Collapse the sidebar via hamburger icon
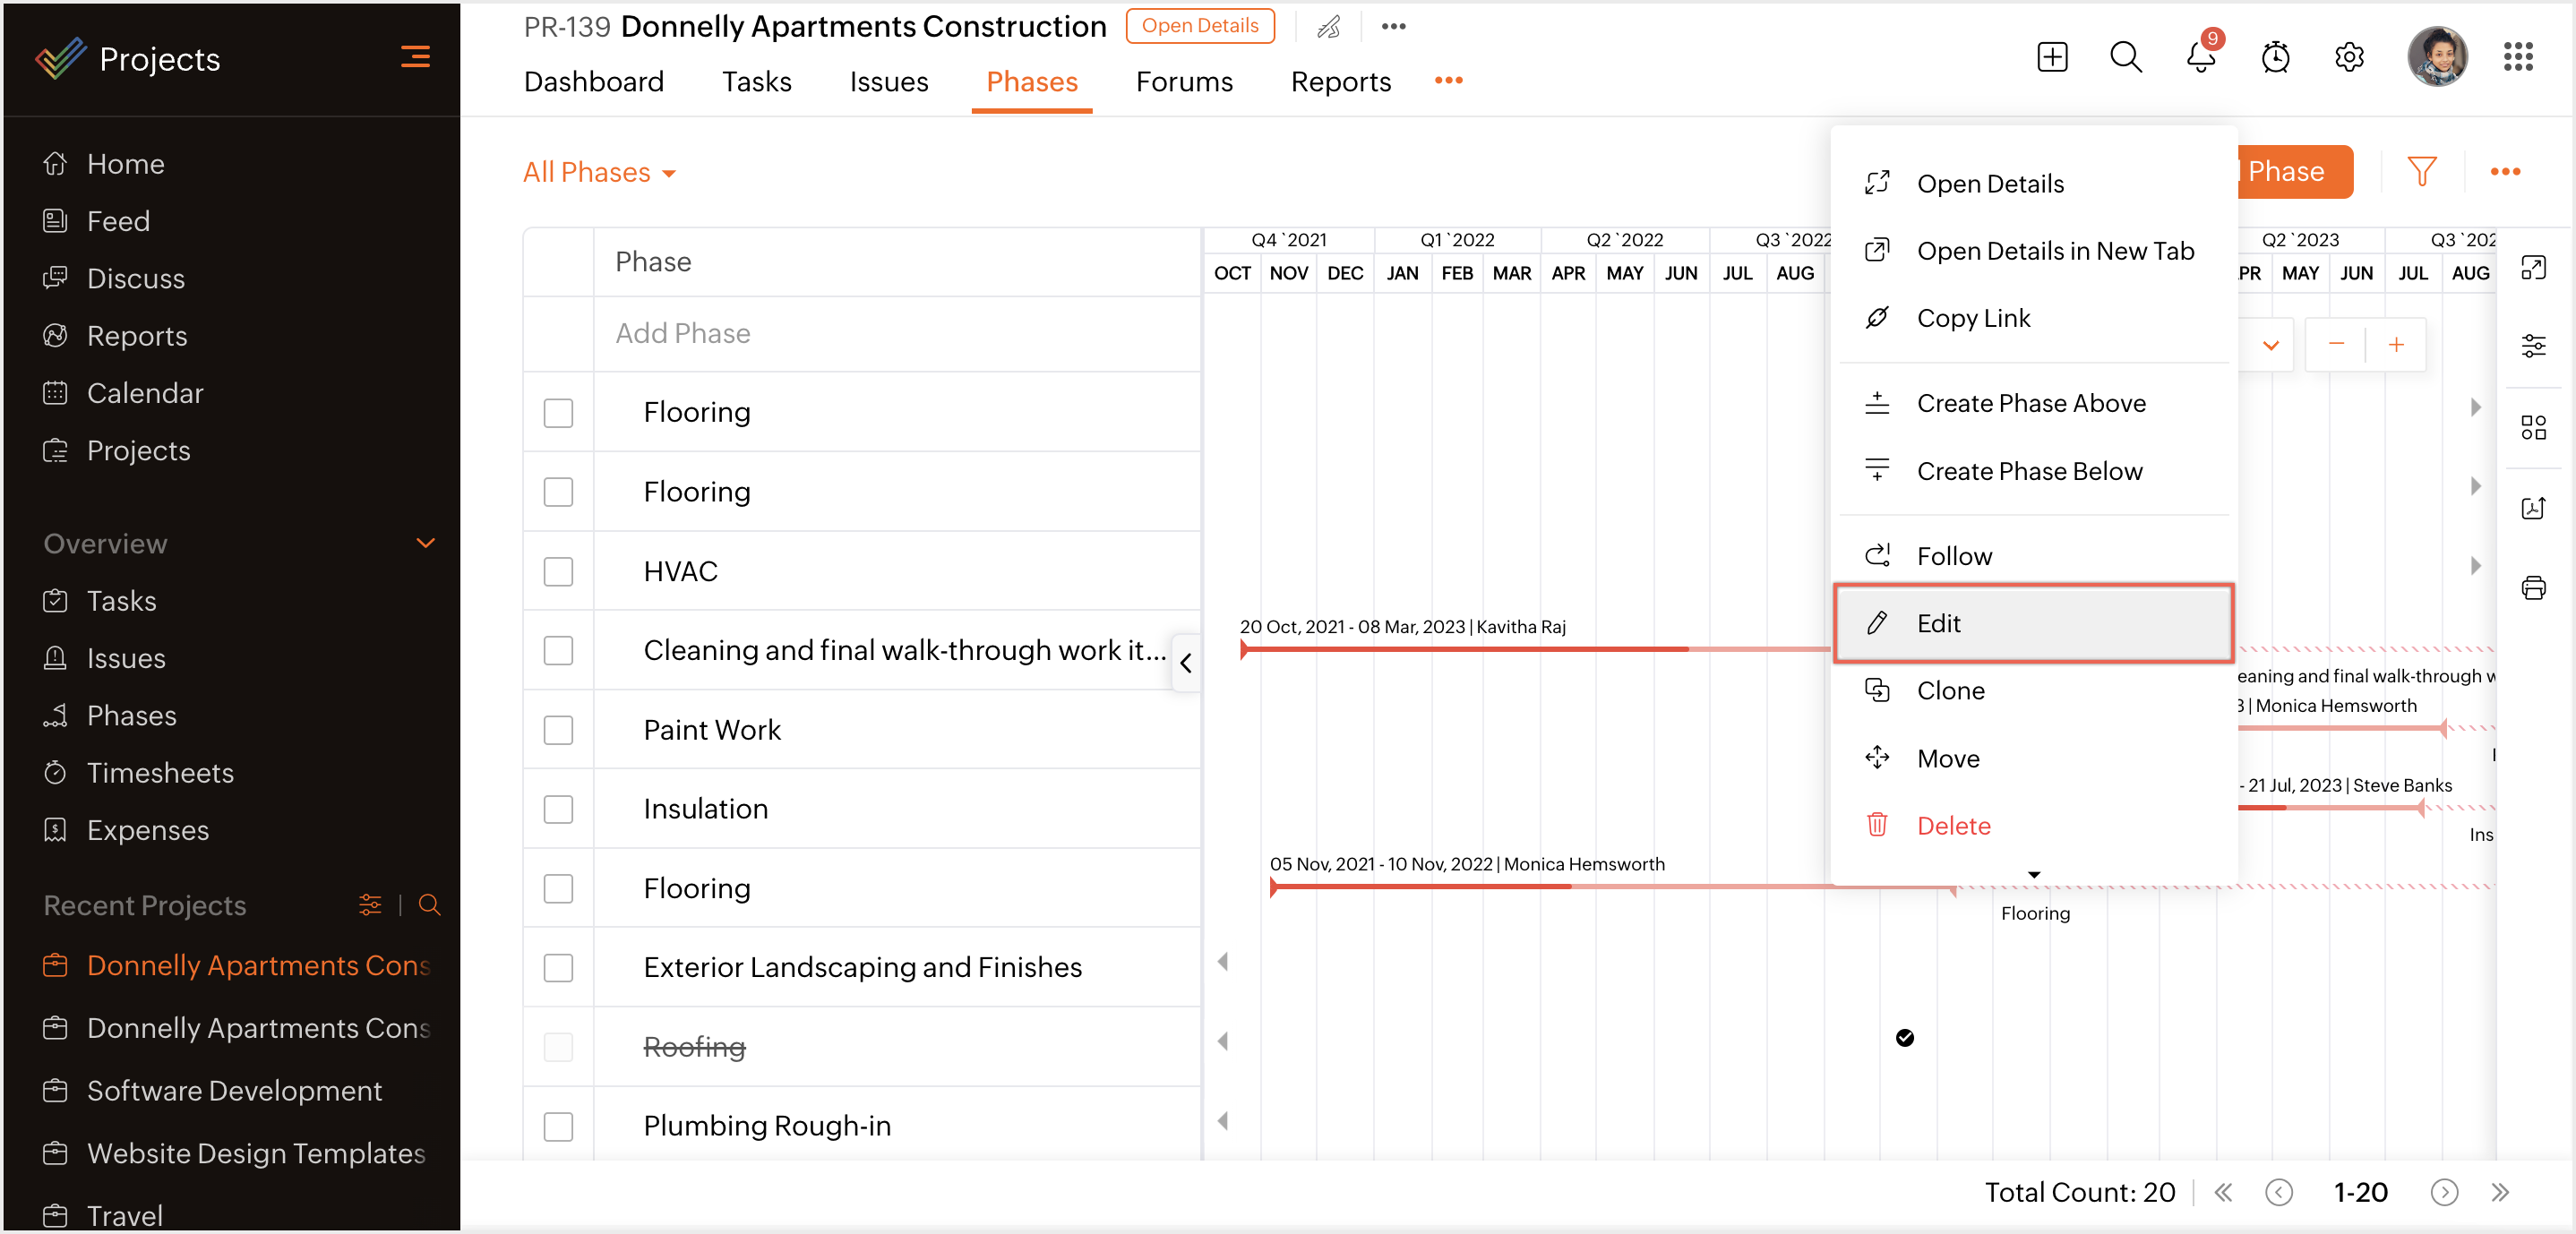Viewport: 2576px width, 1234px height. click(x=415, y=57)
